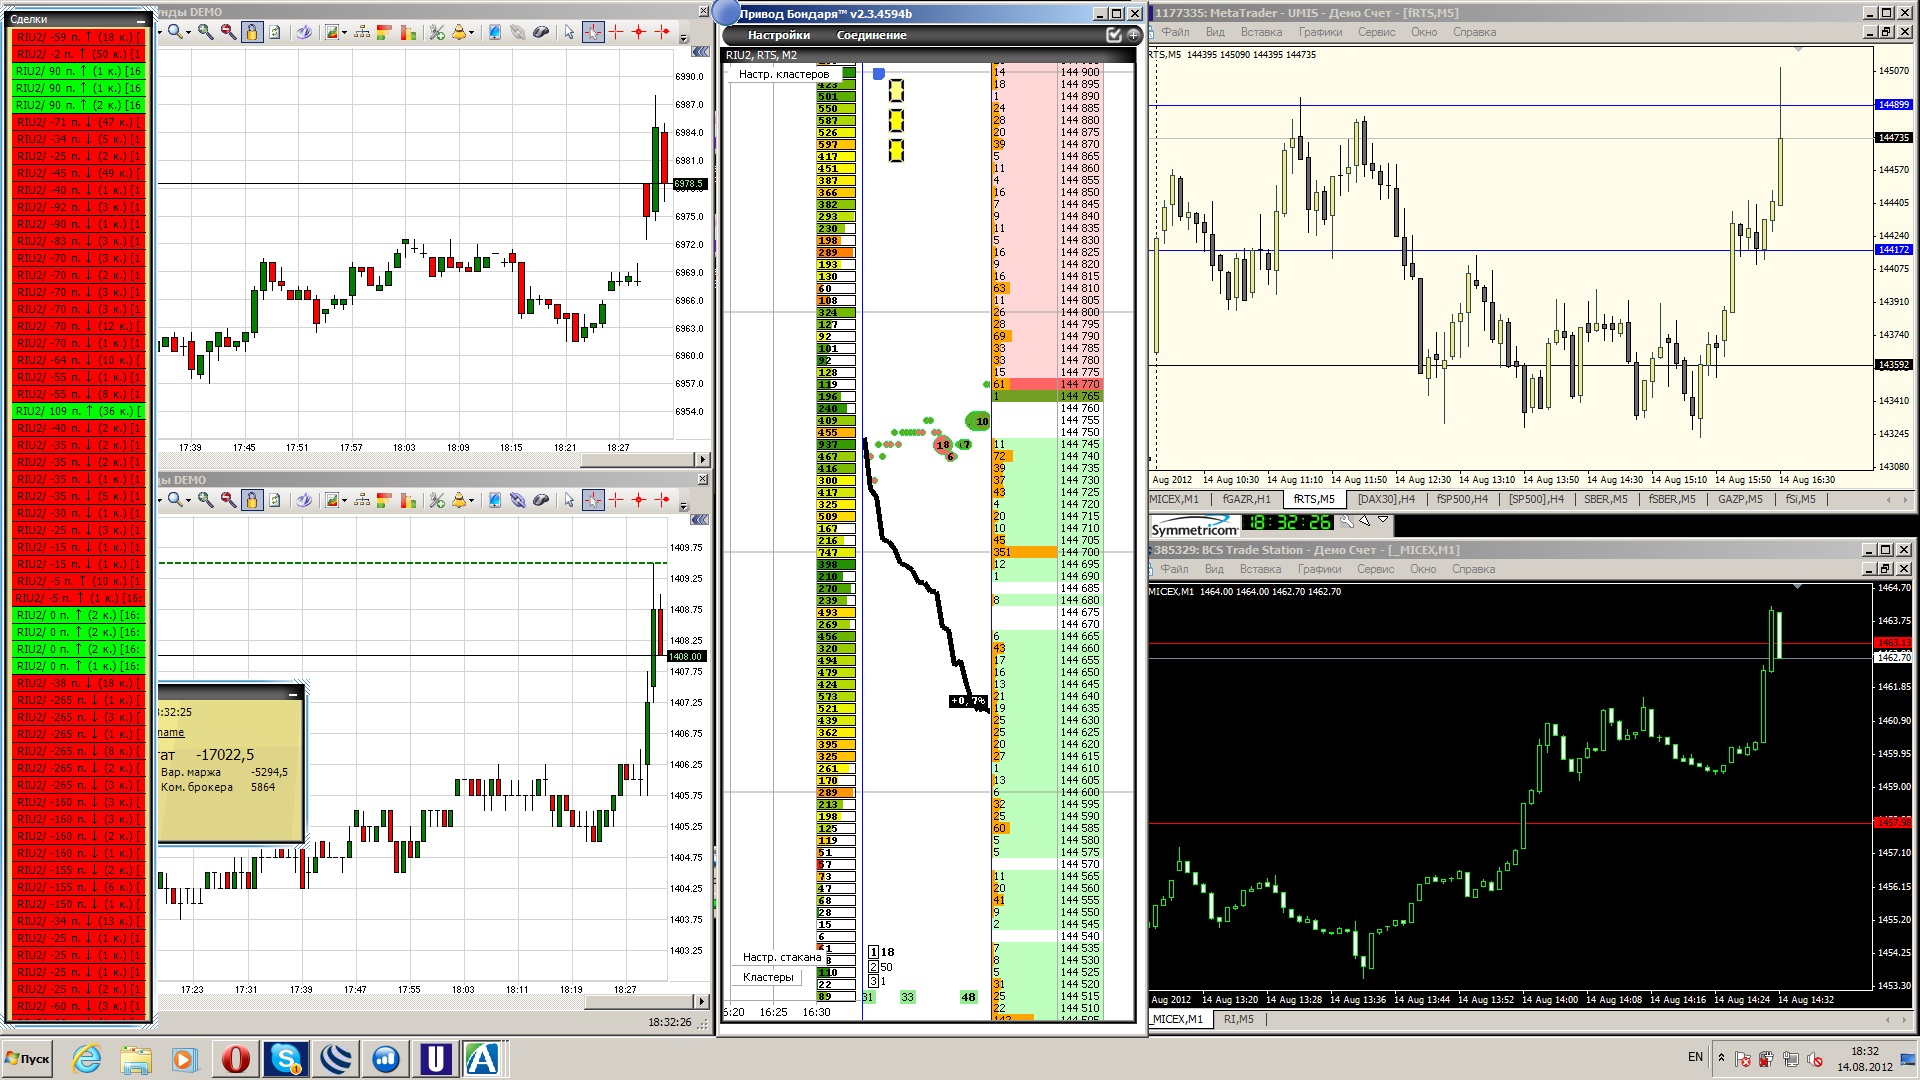Click the computer mouse icon in the top chart toolbar
This screenshot has height=1080, width=1920.
(x=541, y=32)
